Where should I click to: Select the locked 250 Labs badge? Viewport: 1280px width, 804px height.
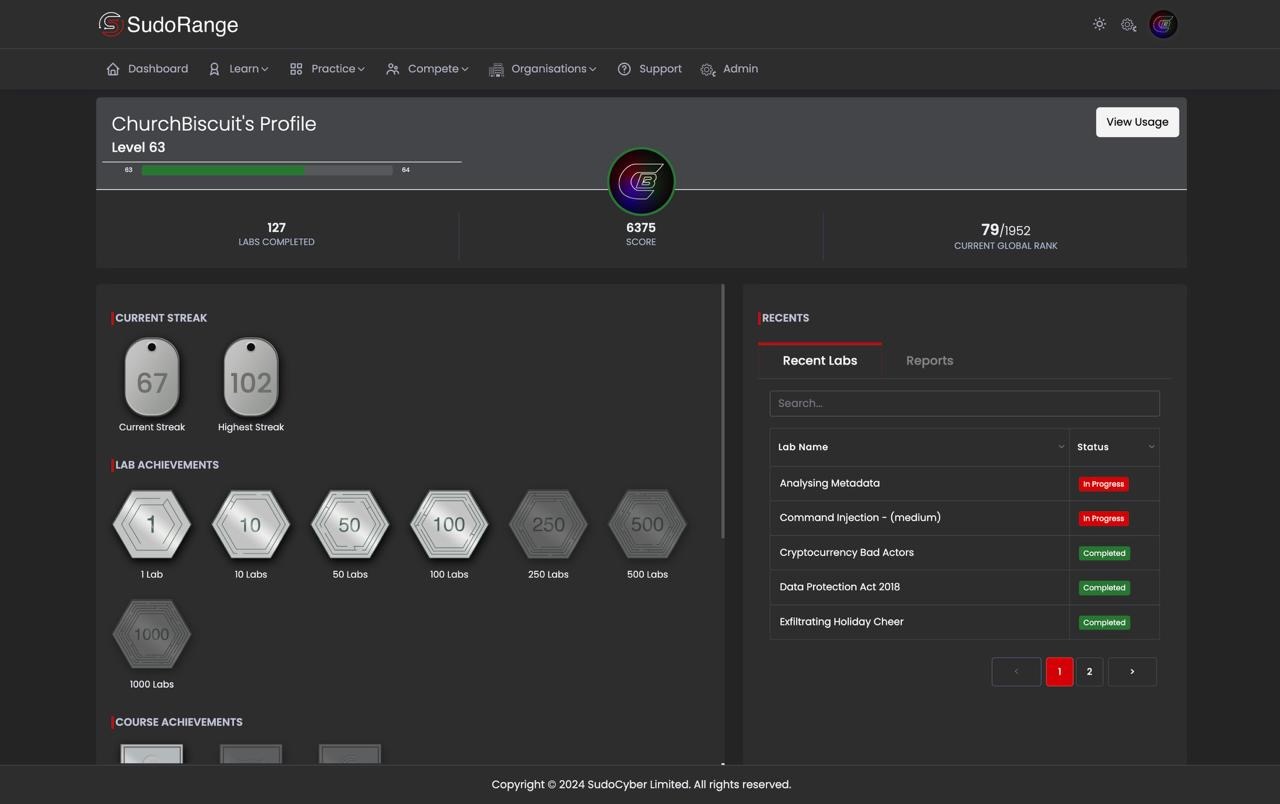[x=548, y=524]
